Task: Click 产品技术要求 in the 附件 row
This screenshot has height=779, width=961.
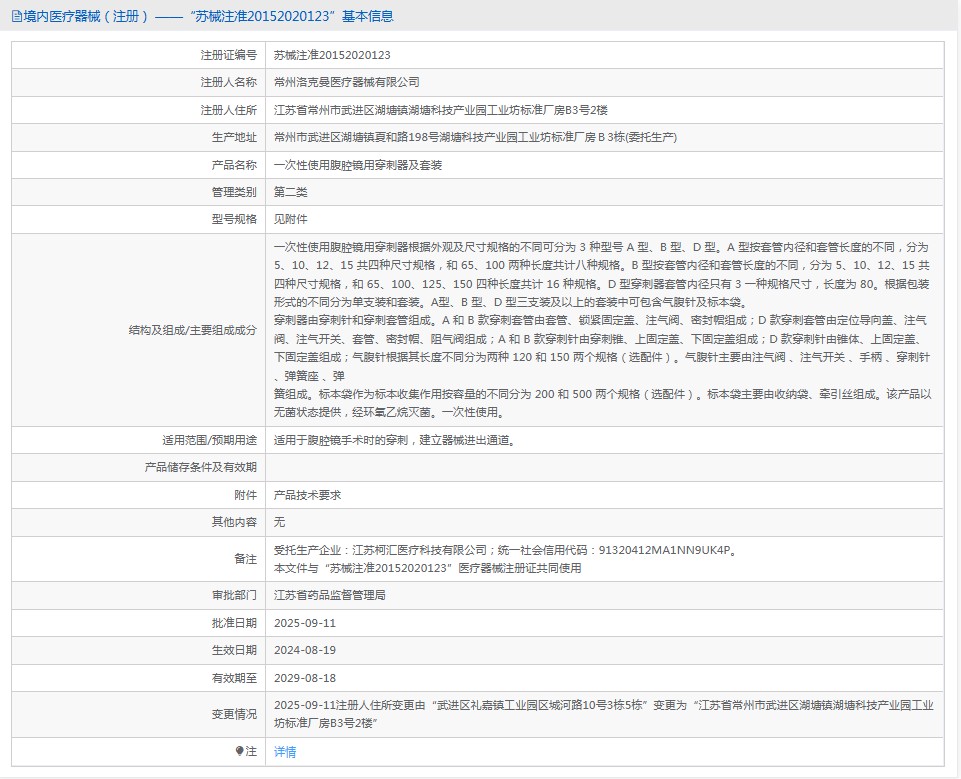Action: pos(307,495)
